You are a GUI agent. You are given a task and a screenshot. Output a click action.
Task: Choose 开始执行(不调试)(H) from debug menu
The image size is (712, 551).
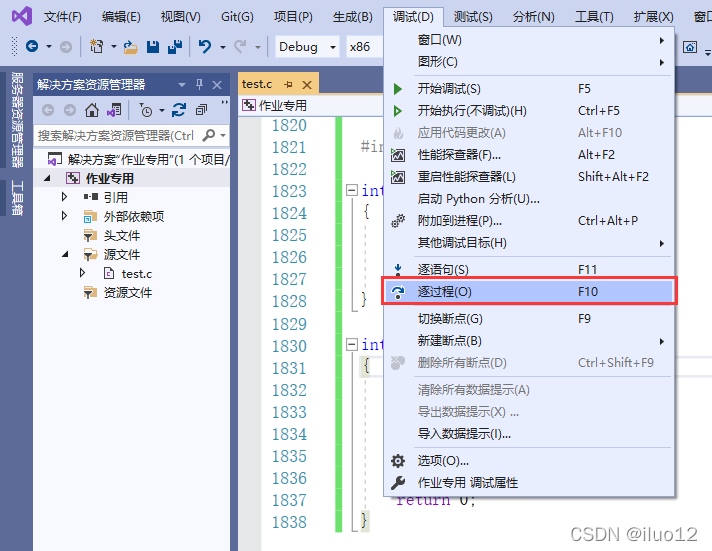[529, 111]
